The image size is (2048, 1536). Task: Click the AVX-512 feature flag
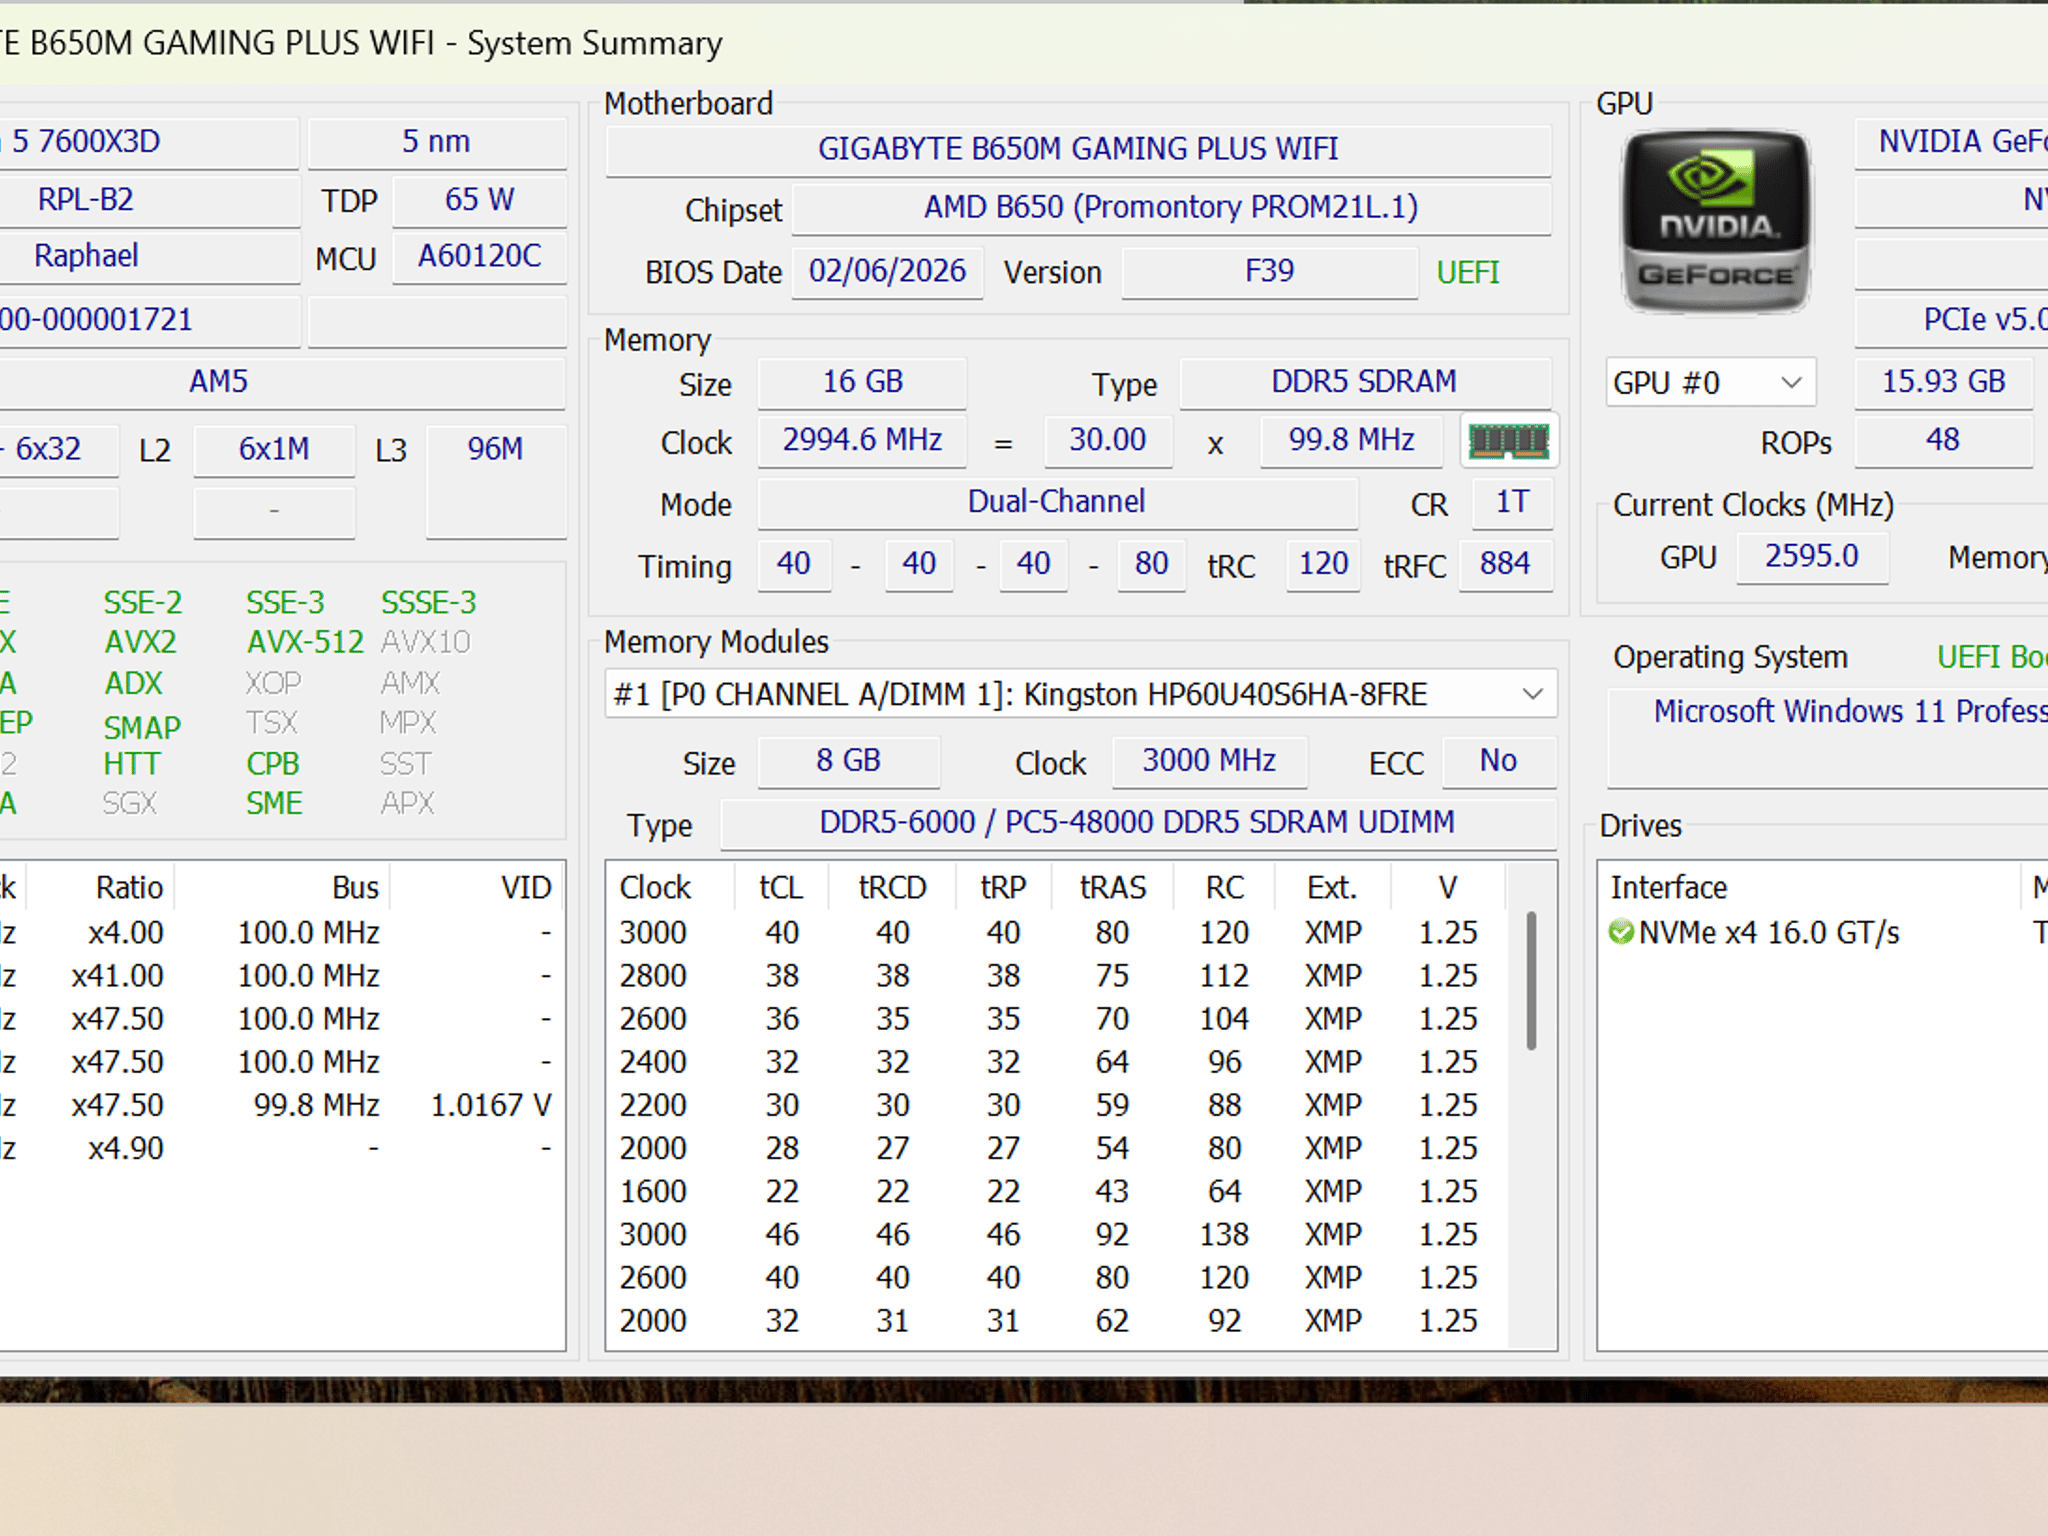(x=305, y=642)
